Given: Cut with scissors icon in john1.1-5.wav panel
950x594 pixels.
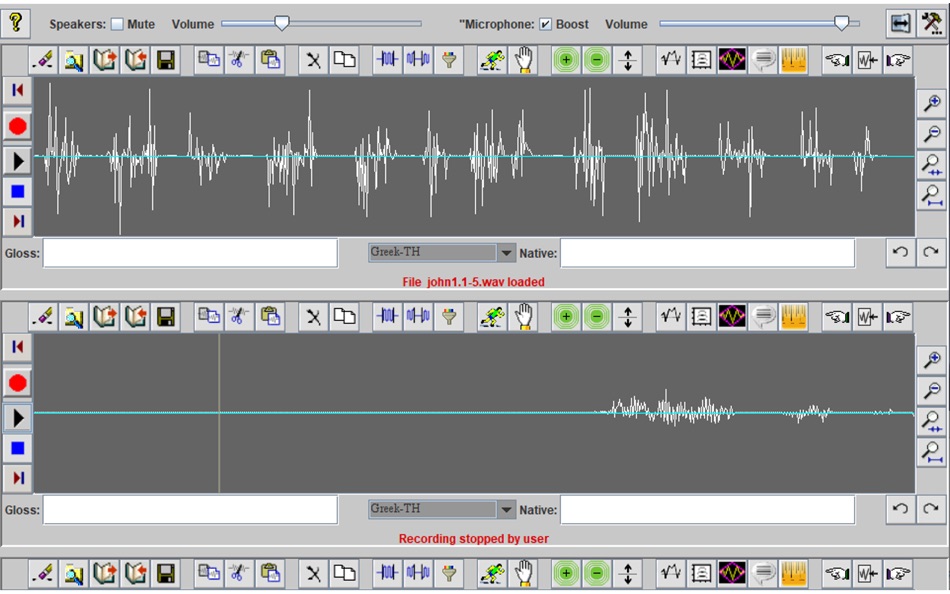Looking at the screenshot, I should point(239,60).
